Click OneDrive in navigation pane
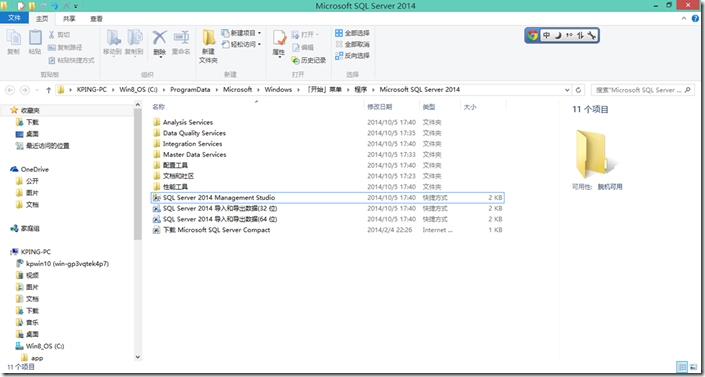The image size is (705, 377). click(35, 170)
